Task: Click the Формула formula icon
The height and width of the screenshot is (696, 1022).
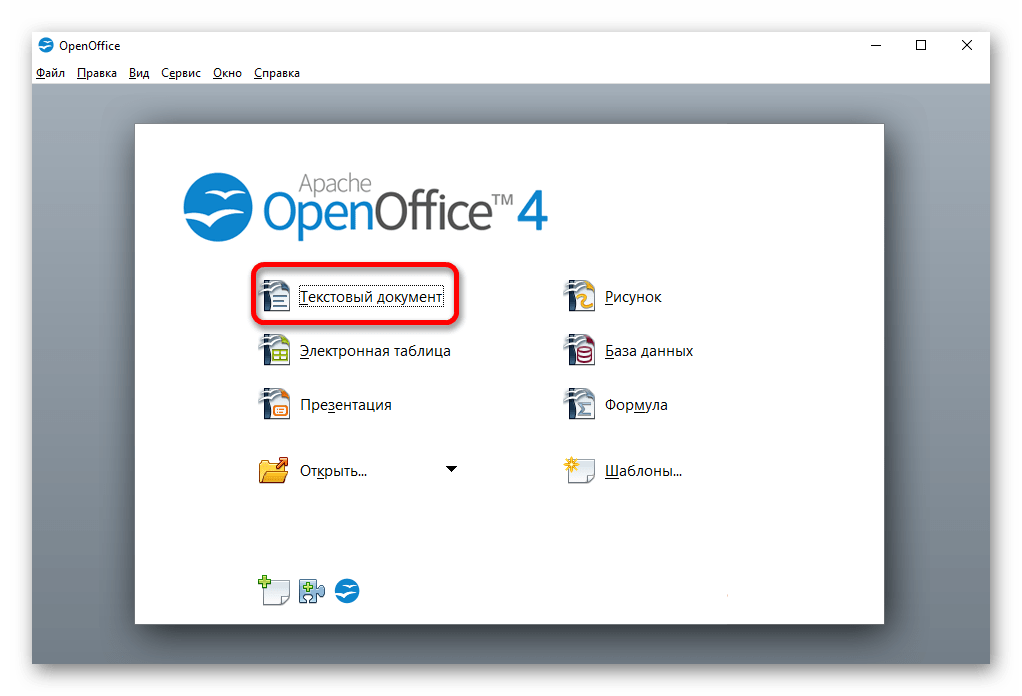Action: coord(579,404)
